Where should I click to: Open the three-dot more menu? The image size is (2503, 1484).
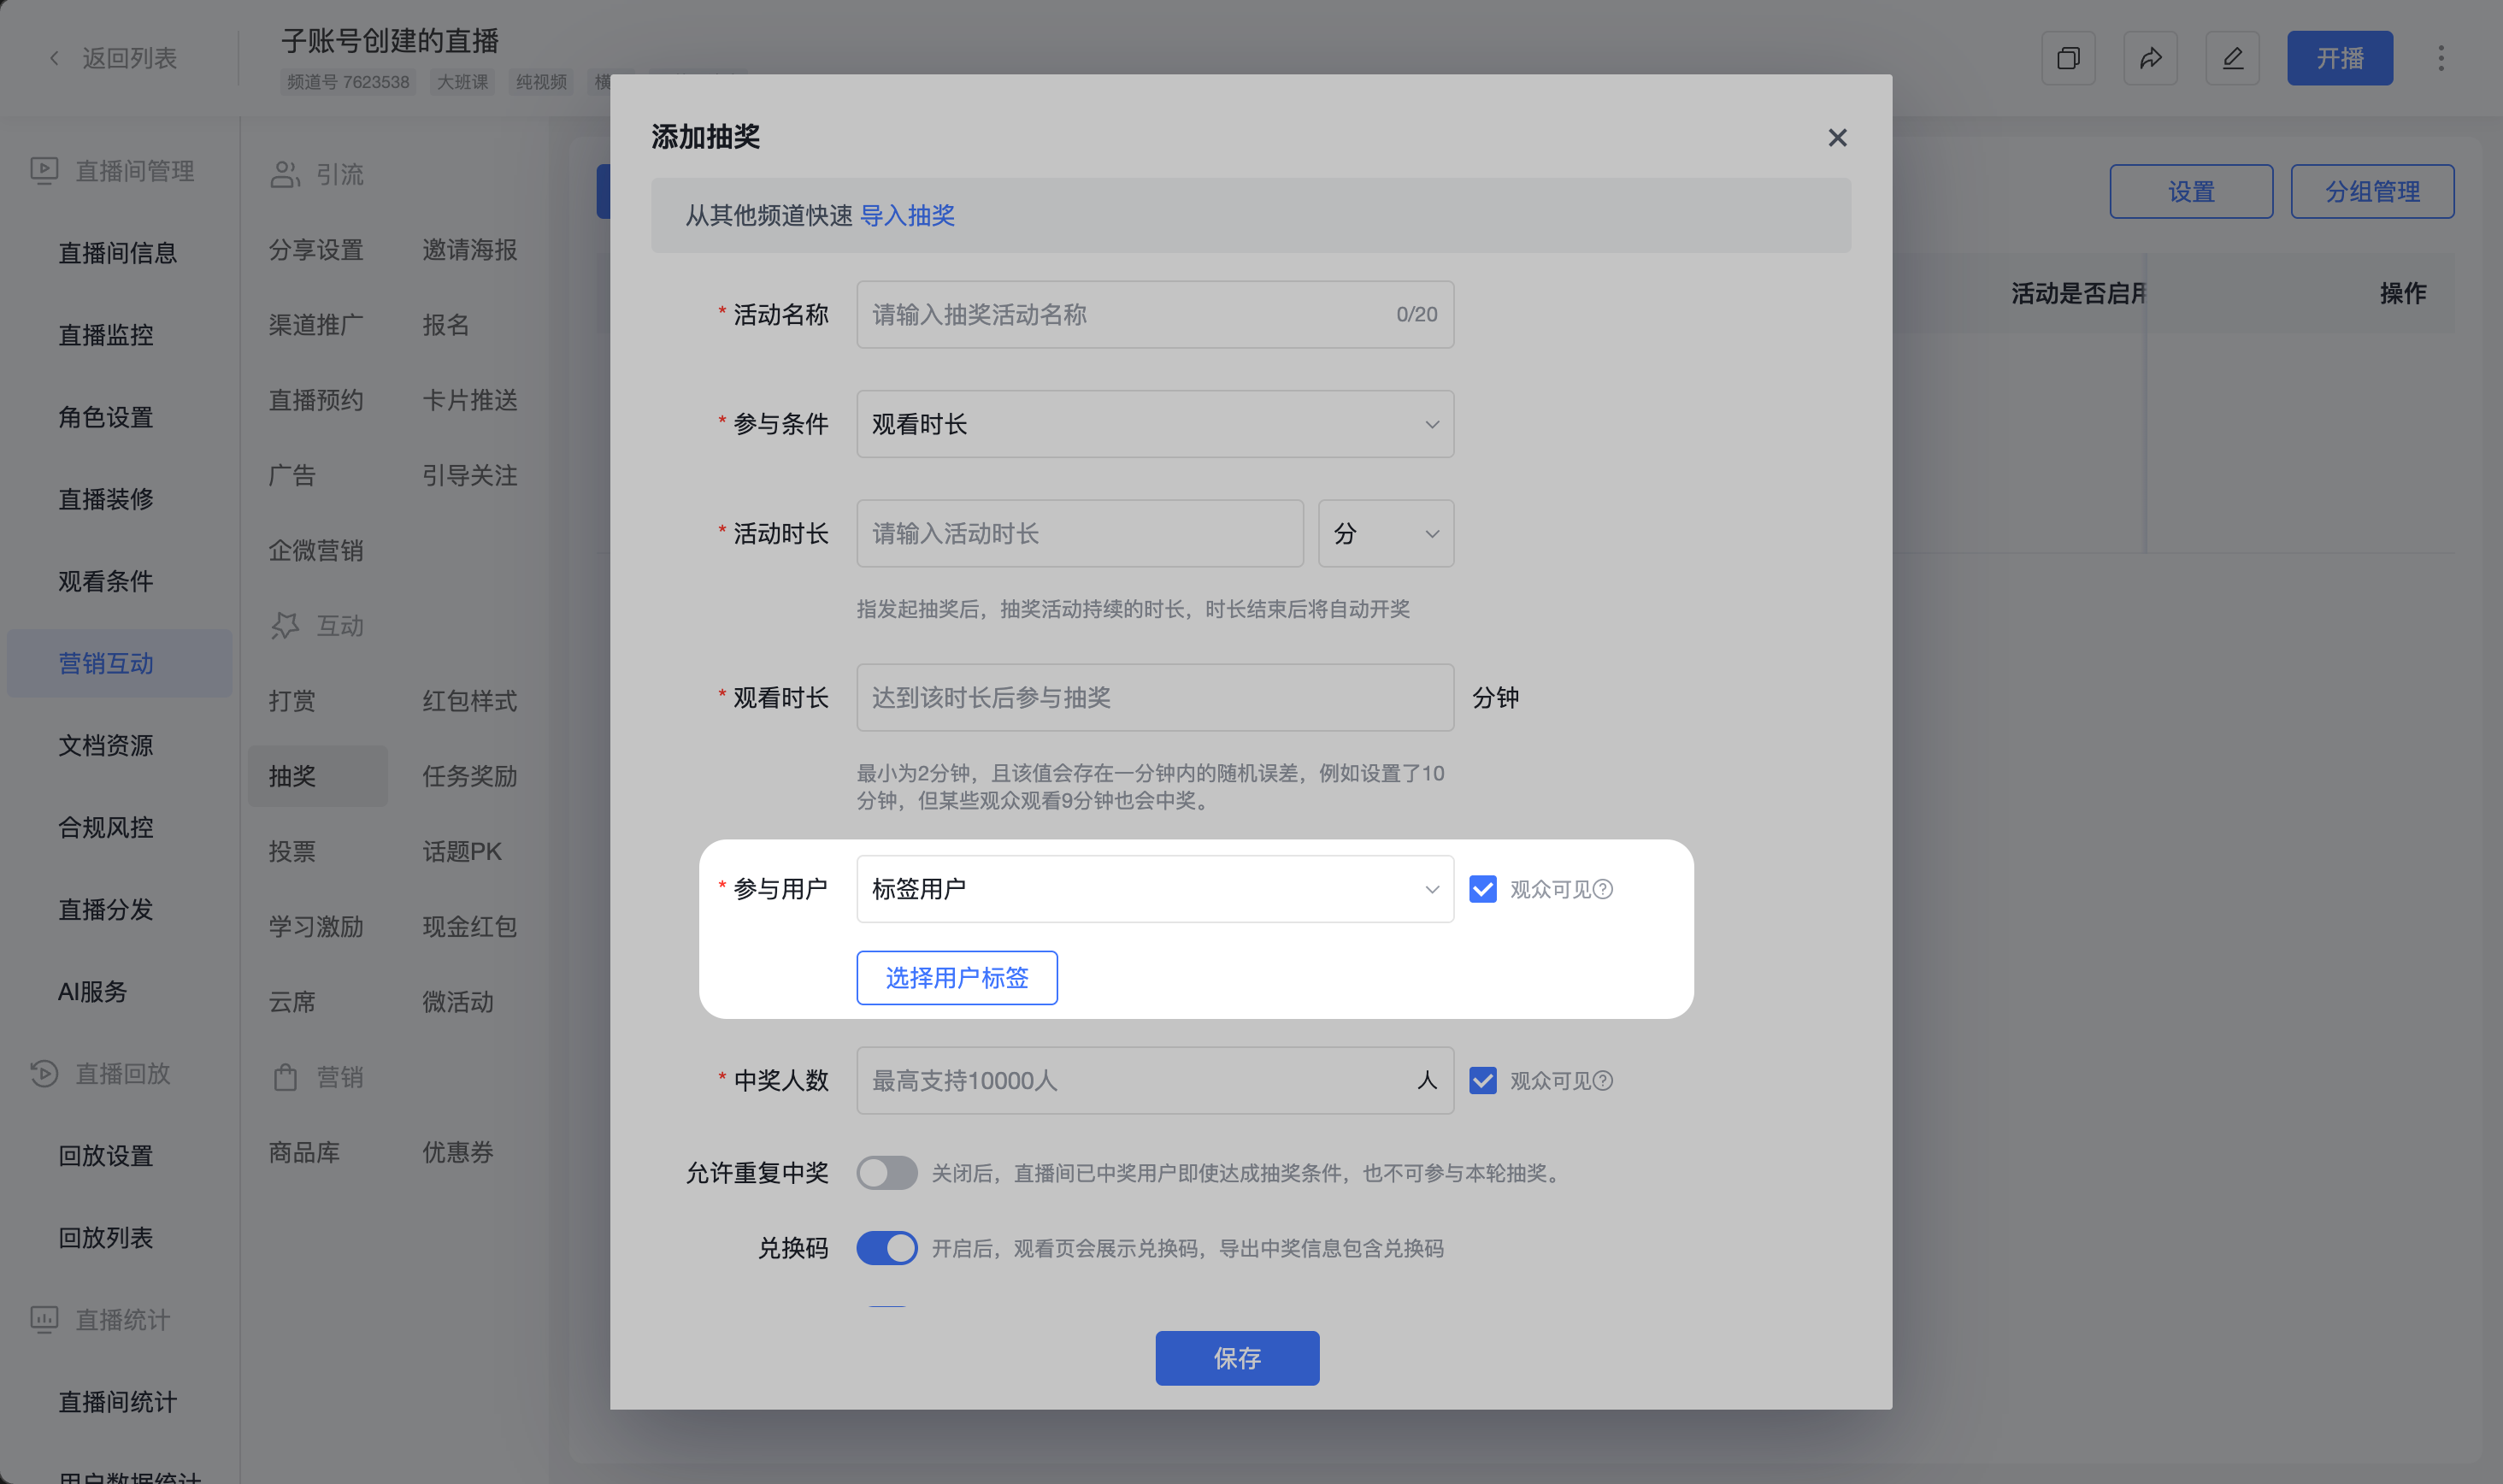[2441, 58]
